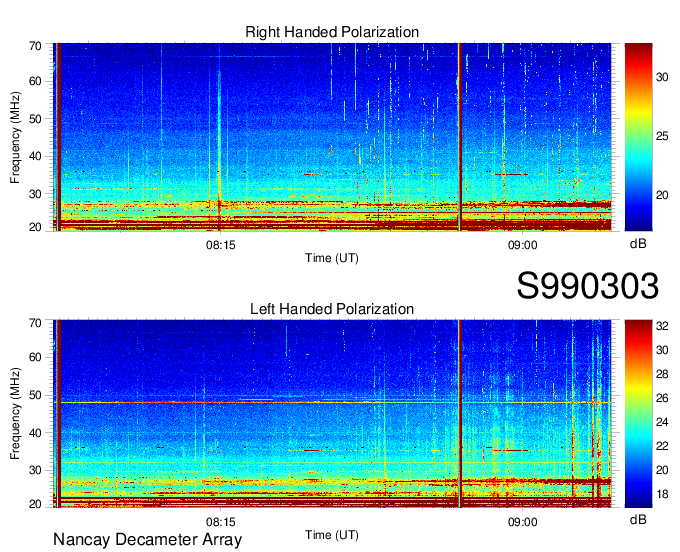Click the Left Handed Polarization color bar
This screenshot has height=552, width=680.
tap(638, 414)
